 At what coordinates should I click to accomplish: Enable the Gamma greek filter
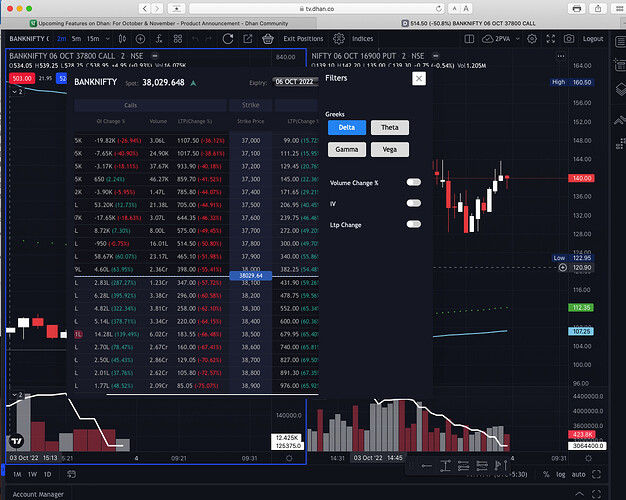[347, 149]
